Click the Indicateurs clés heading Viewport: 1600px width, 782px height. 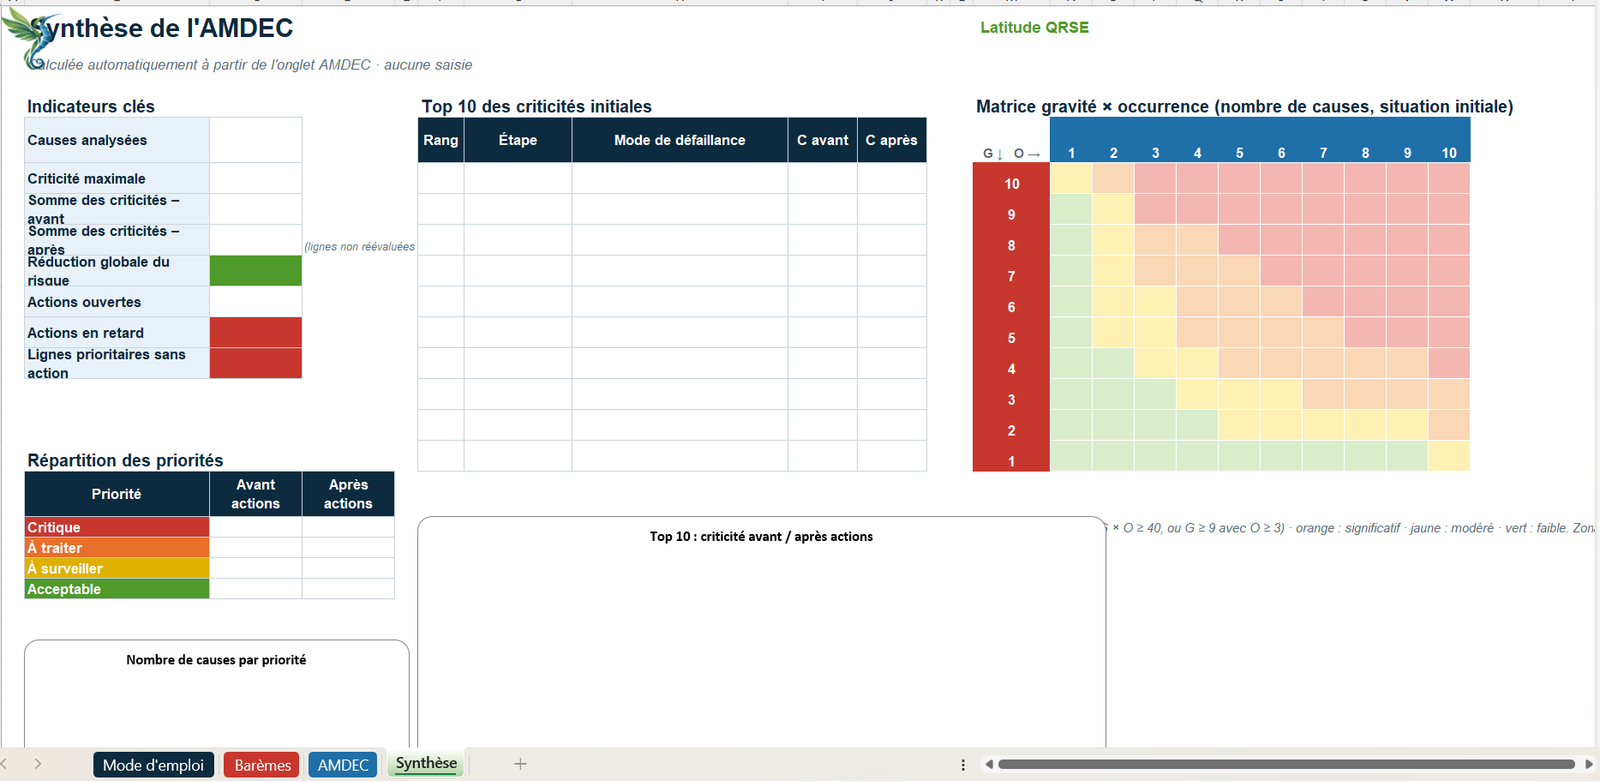91,107
